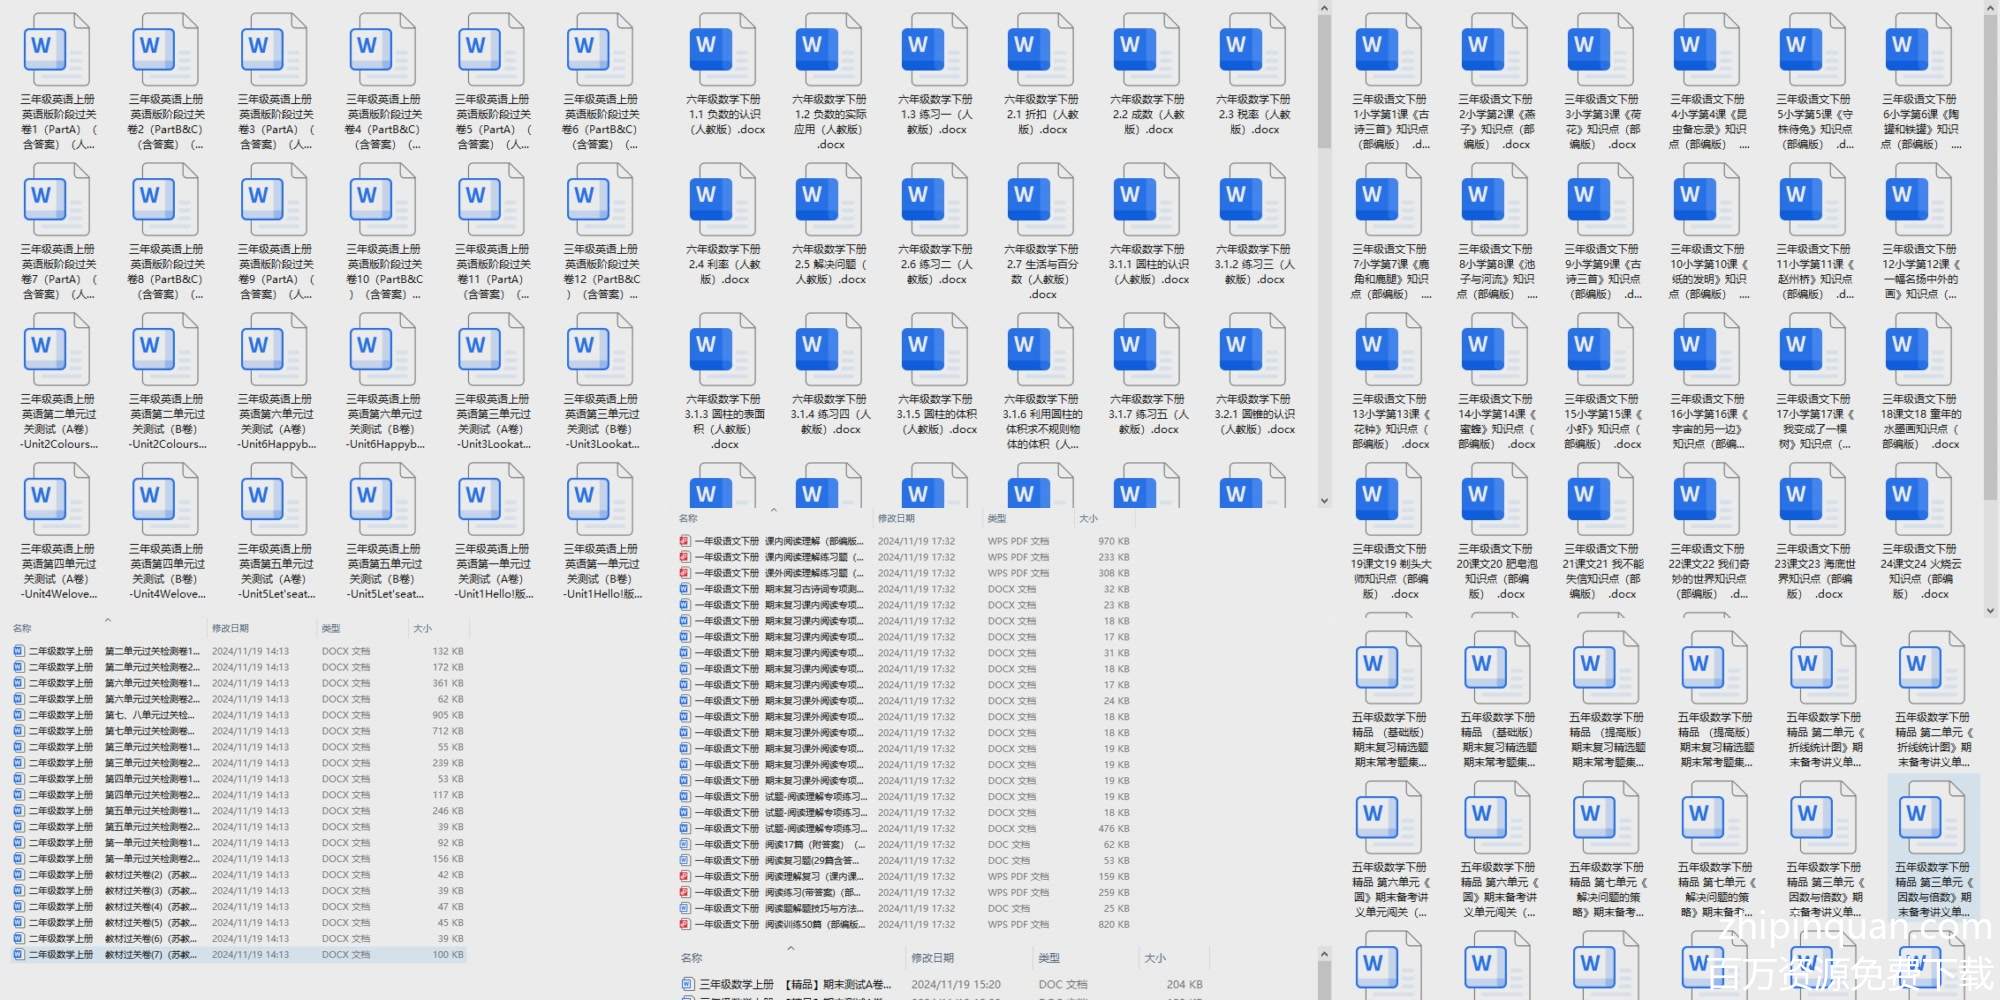Click scroll-down arrow of 六年级数学下册 panel

1324,501
